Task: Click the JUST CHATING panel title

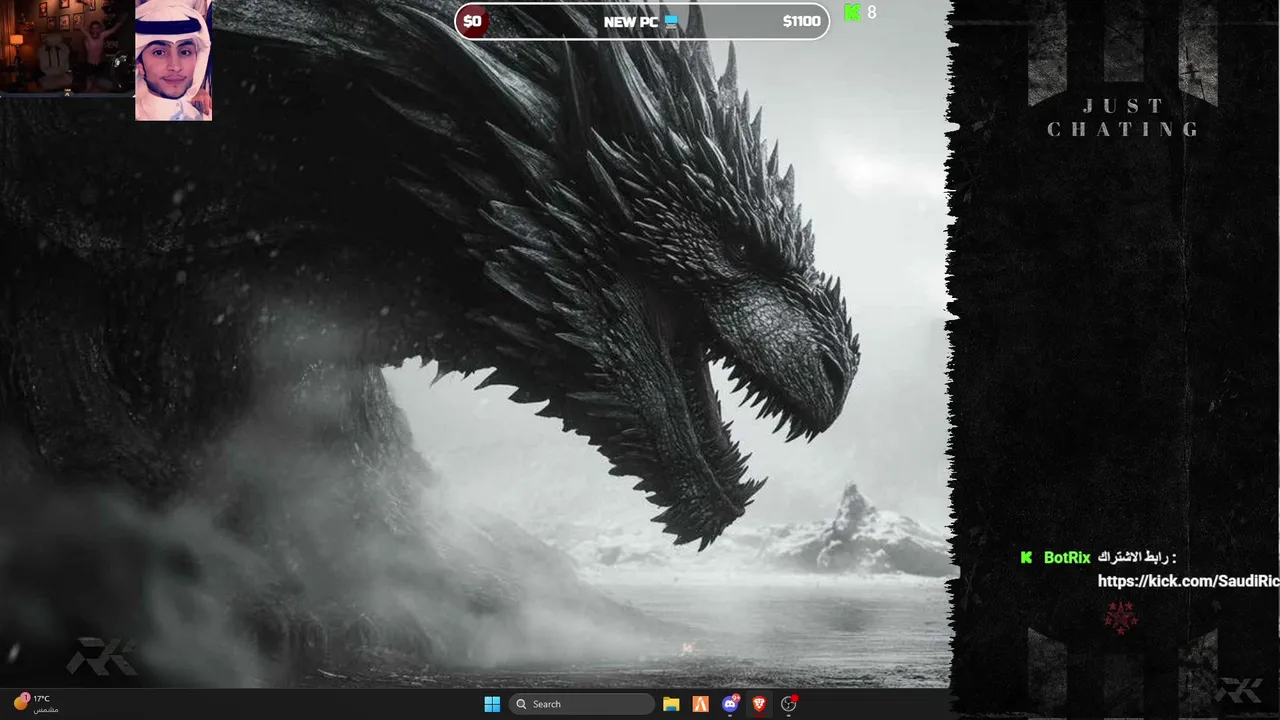Action: click(x=1124, y=118)
